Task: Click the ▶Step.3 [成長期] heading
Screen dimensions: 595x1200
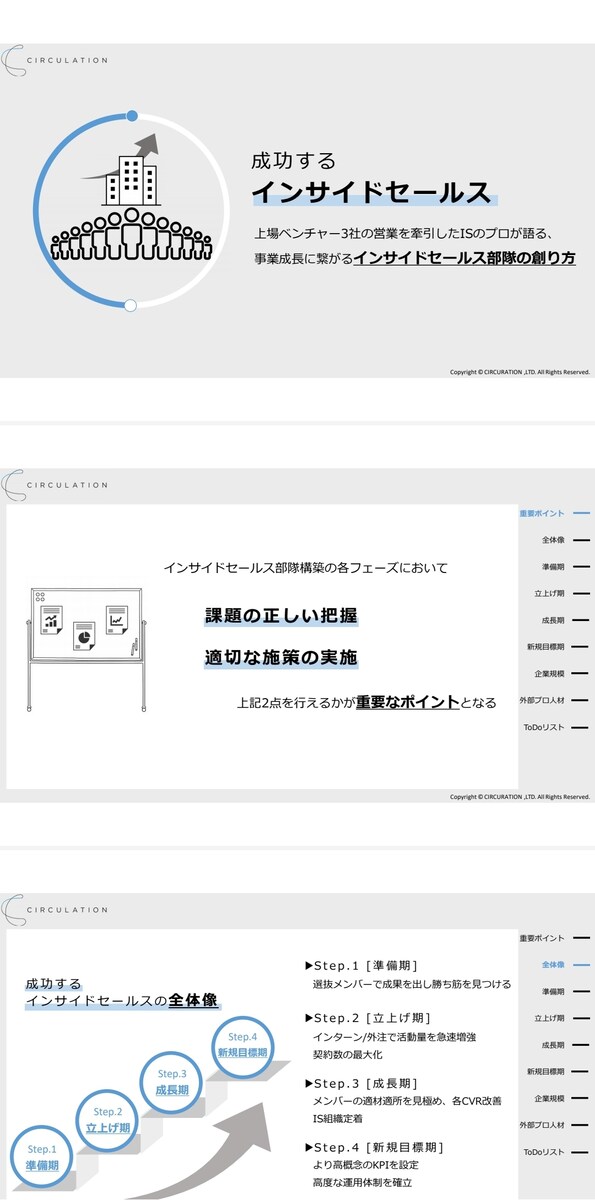Action: pos(361,1083)
